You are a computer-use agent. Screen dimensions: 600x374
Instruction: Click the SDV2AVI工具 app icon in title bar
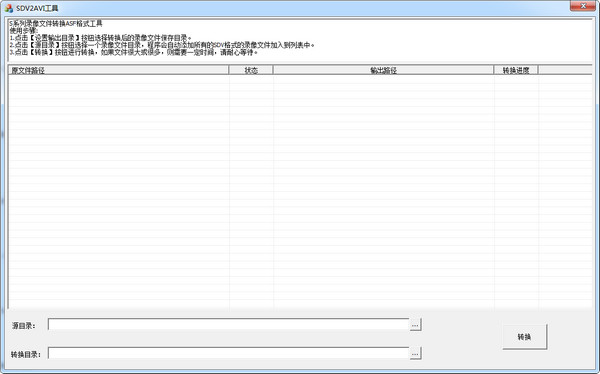(x=9, y=8)
